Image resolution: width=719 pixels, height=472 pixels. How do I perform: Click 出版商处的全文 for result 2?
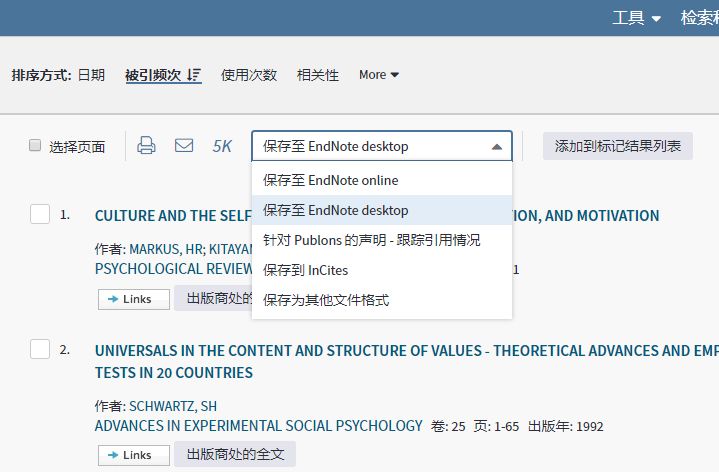(x=235, y=454)
